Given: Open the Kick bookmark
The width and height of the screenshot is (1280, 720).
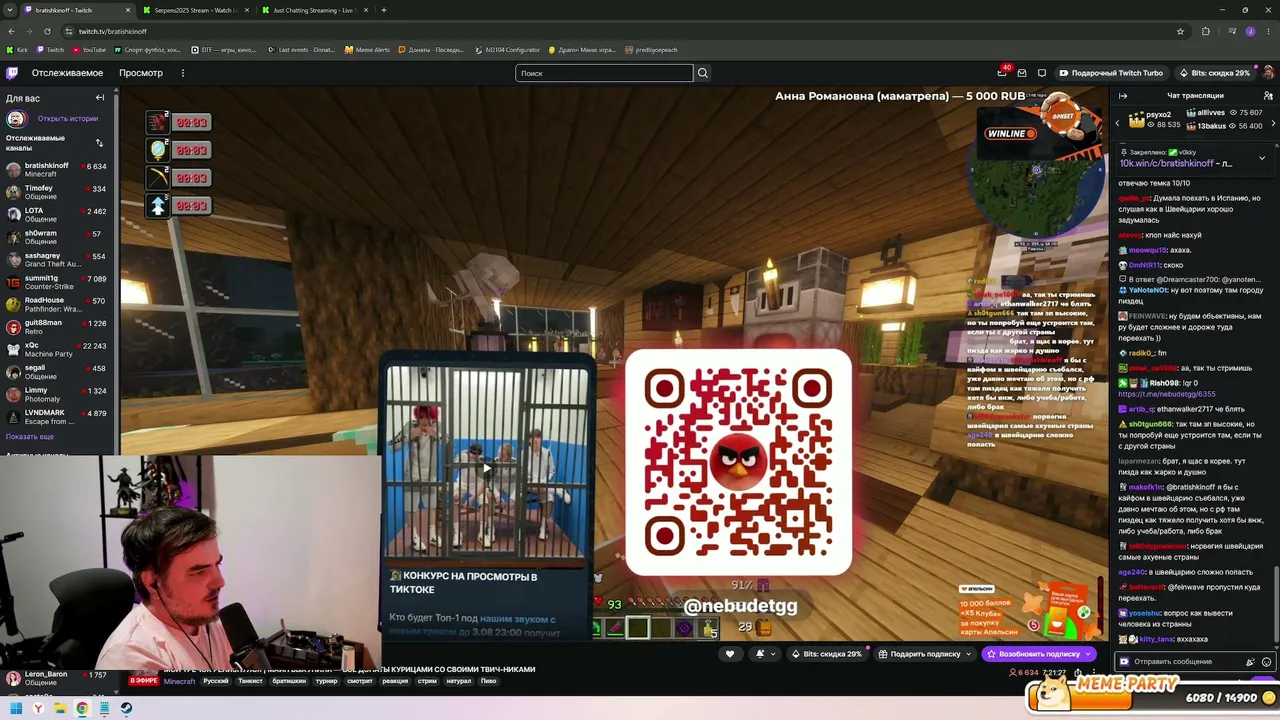Looking at the screenshot, I should click(x=17, y=49).
